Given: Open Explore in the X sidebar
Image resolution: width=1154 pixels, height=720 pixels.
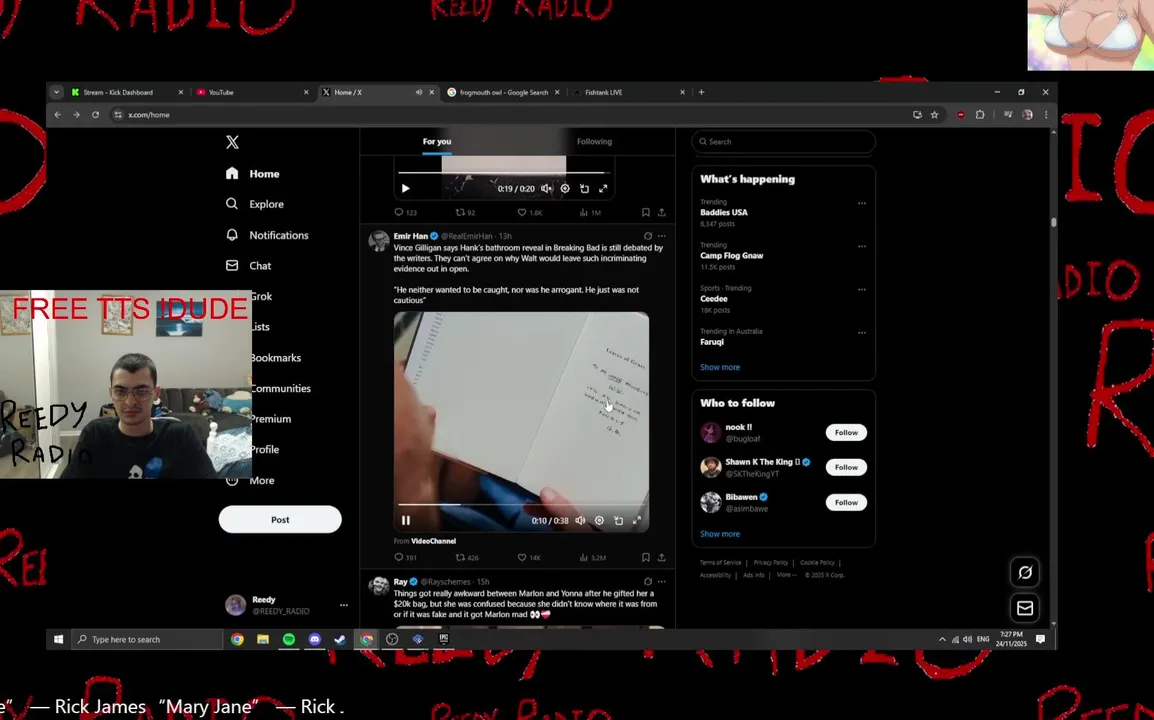Looking at the screenshot, I should (x=255, y=204).
